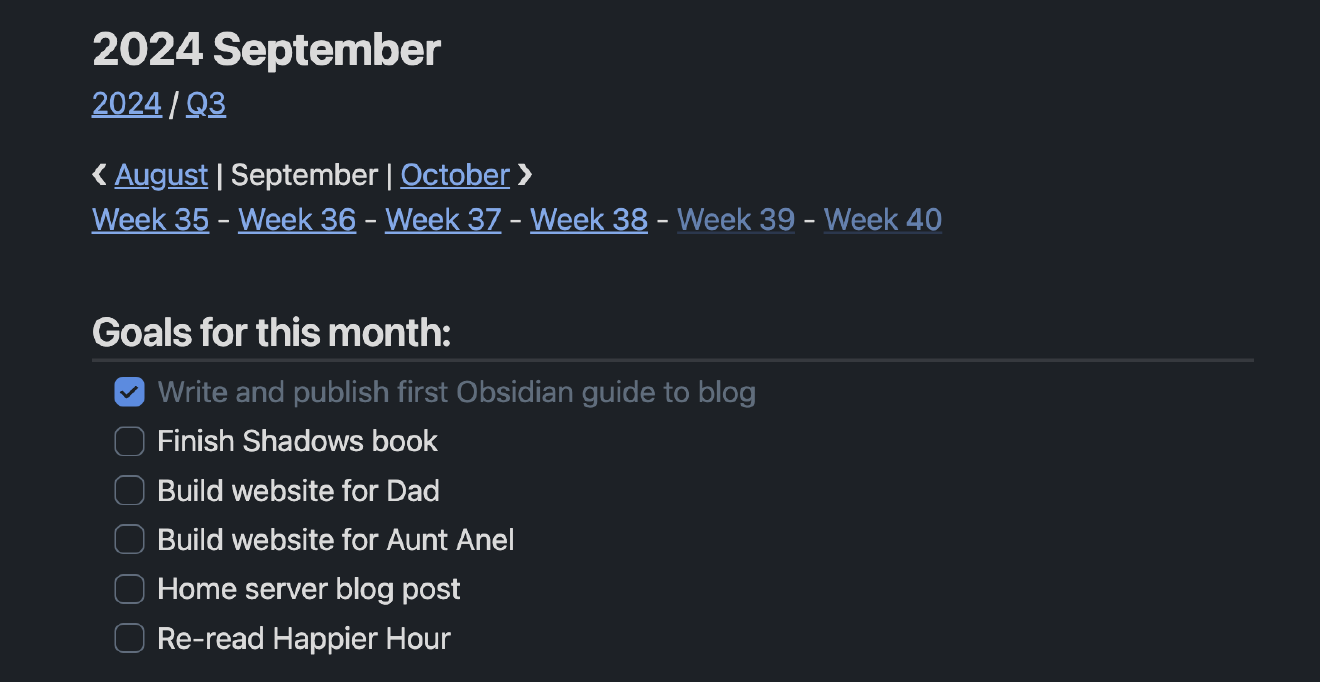Open the Week 39 note
The height and width of the screenshot is (682, 1320).
tap(735, 219)
